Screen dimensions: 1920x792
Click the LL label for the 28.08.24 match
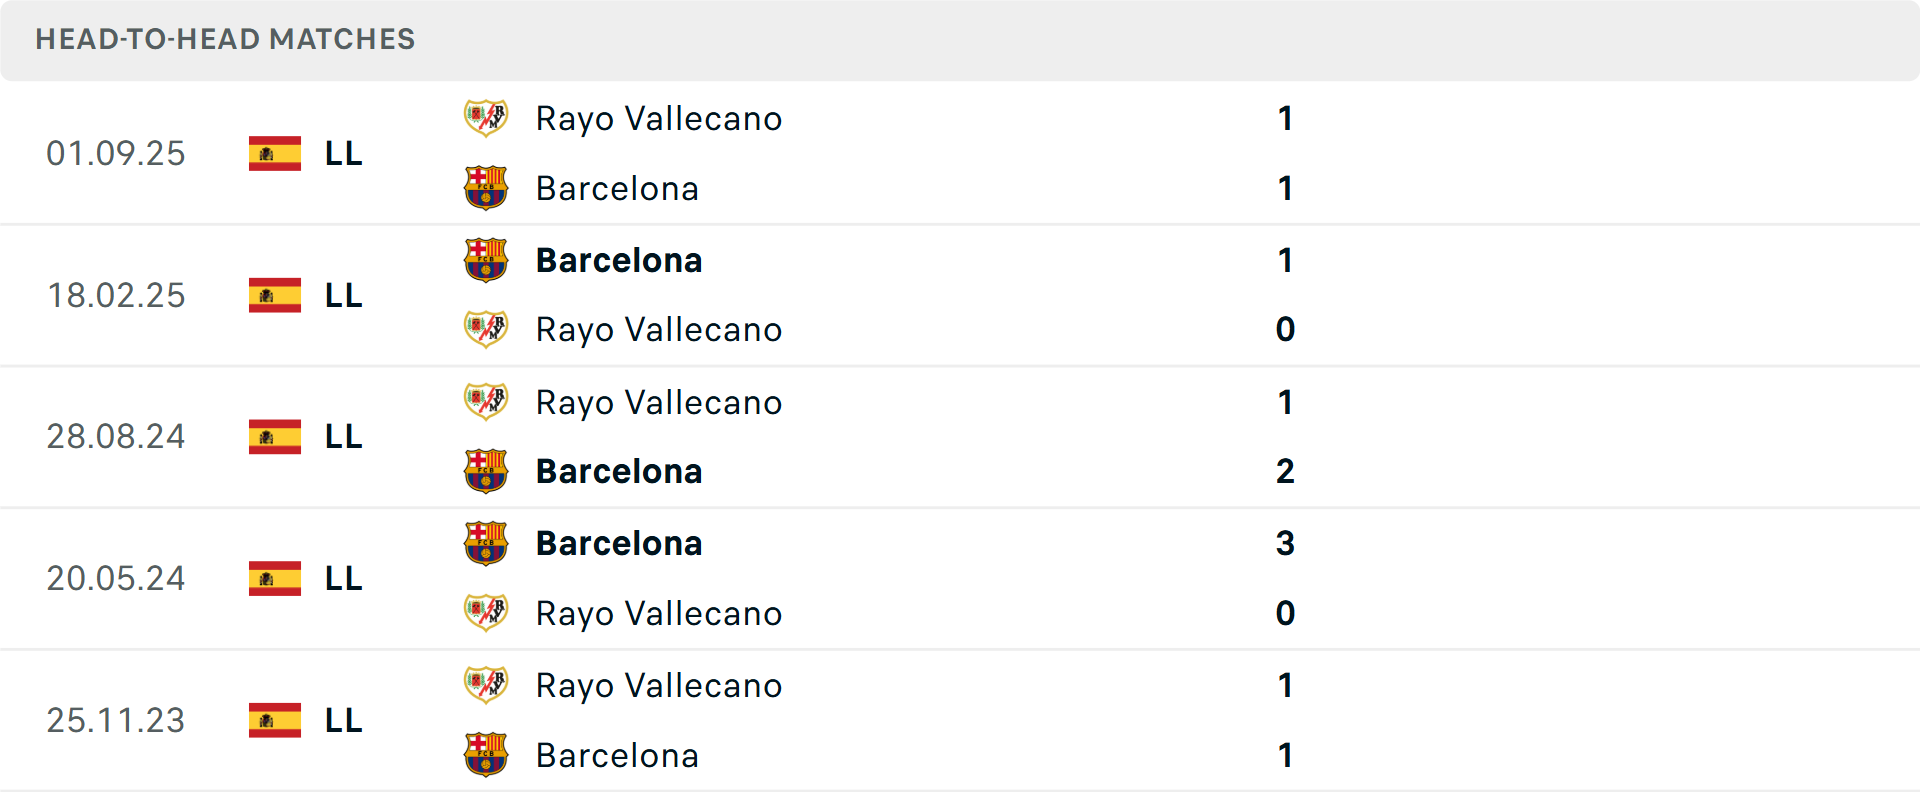pyautogui.click(x=342, y=437)
